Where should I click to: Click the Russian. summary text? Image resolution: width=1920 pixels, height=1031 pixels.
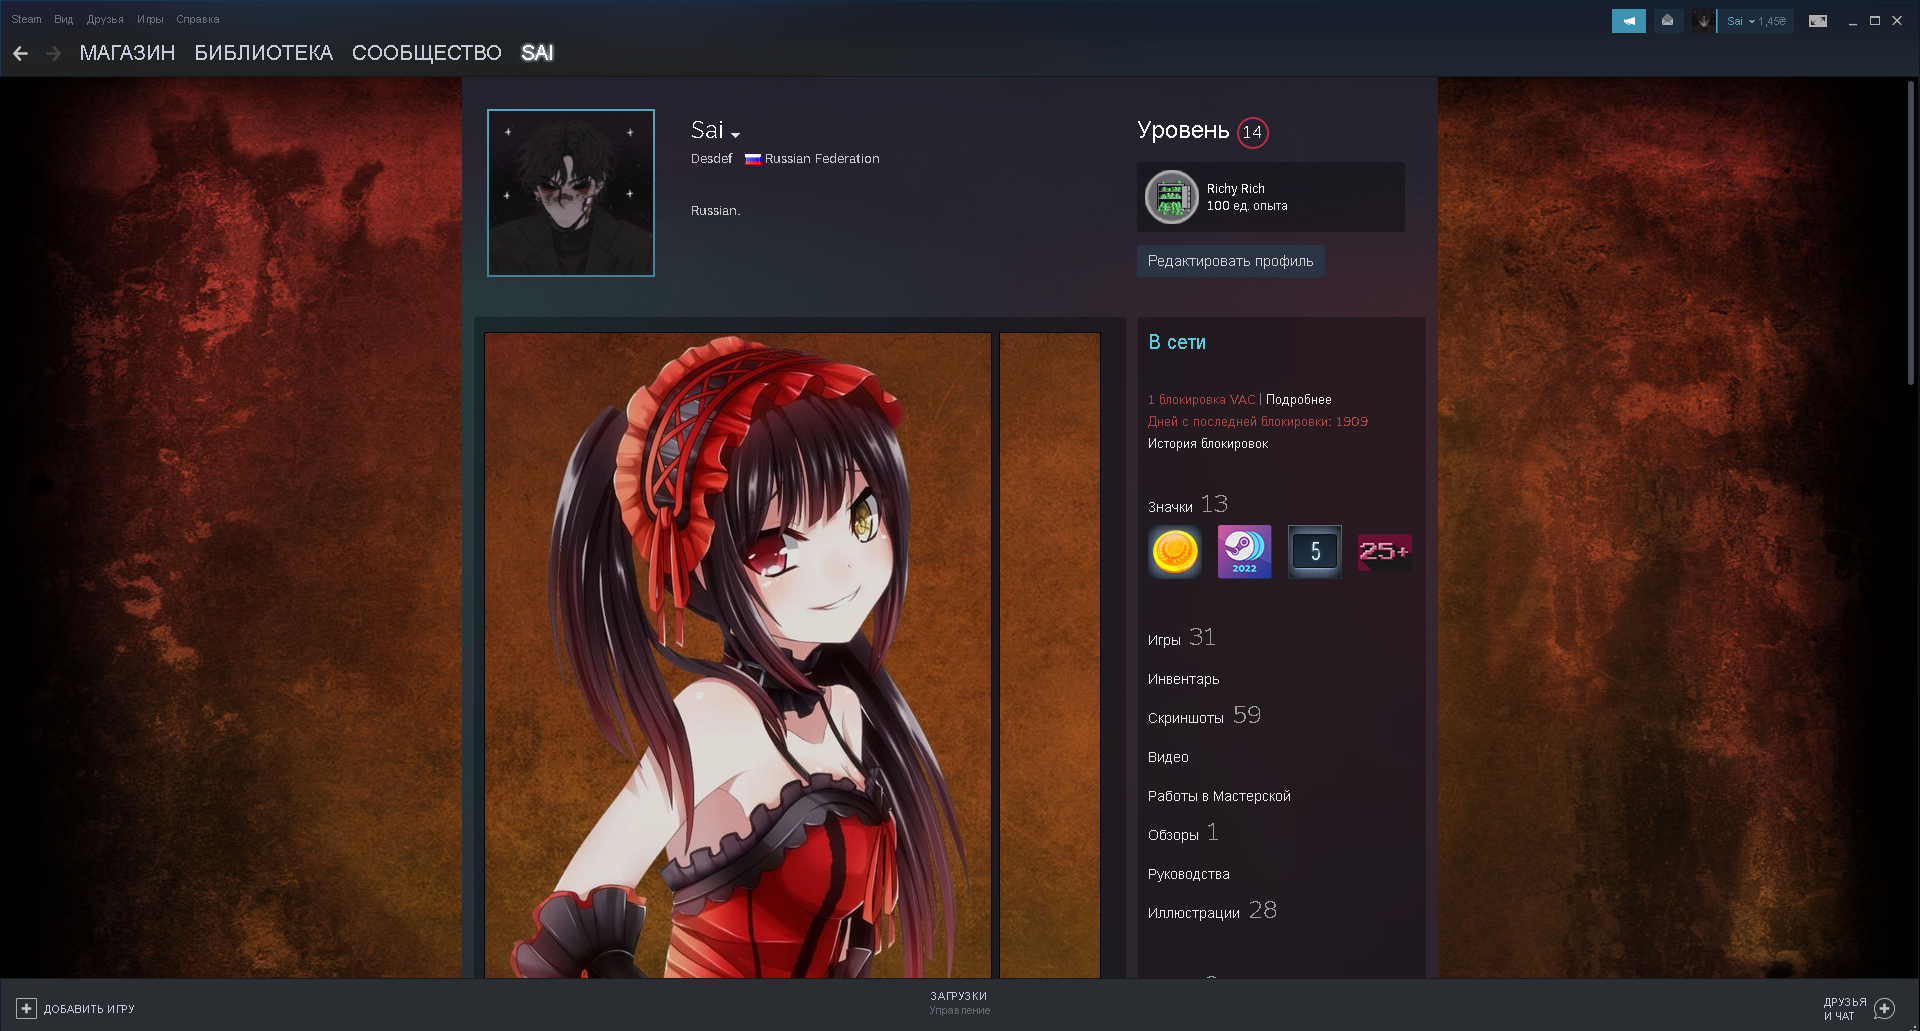(716, 211)
